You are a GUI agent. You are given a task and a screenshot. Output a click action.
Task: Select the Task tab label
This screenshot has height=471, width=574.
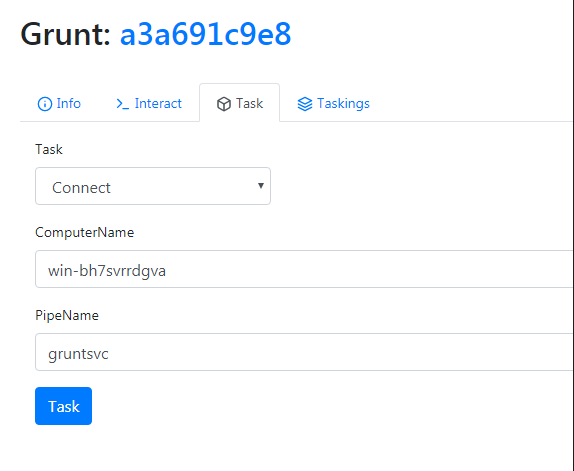(249, 104)
